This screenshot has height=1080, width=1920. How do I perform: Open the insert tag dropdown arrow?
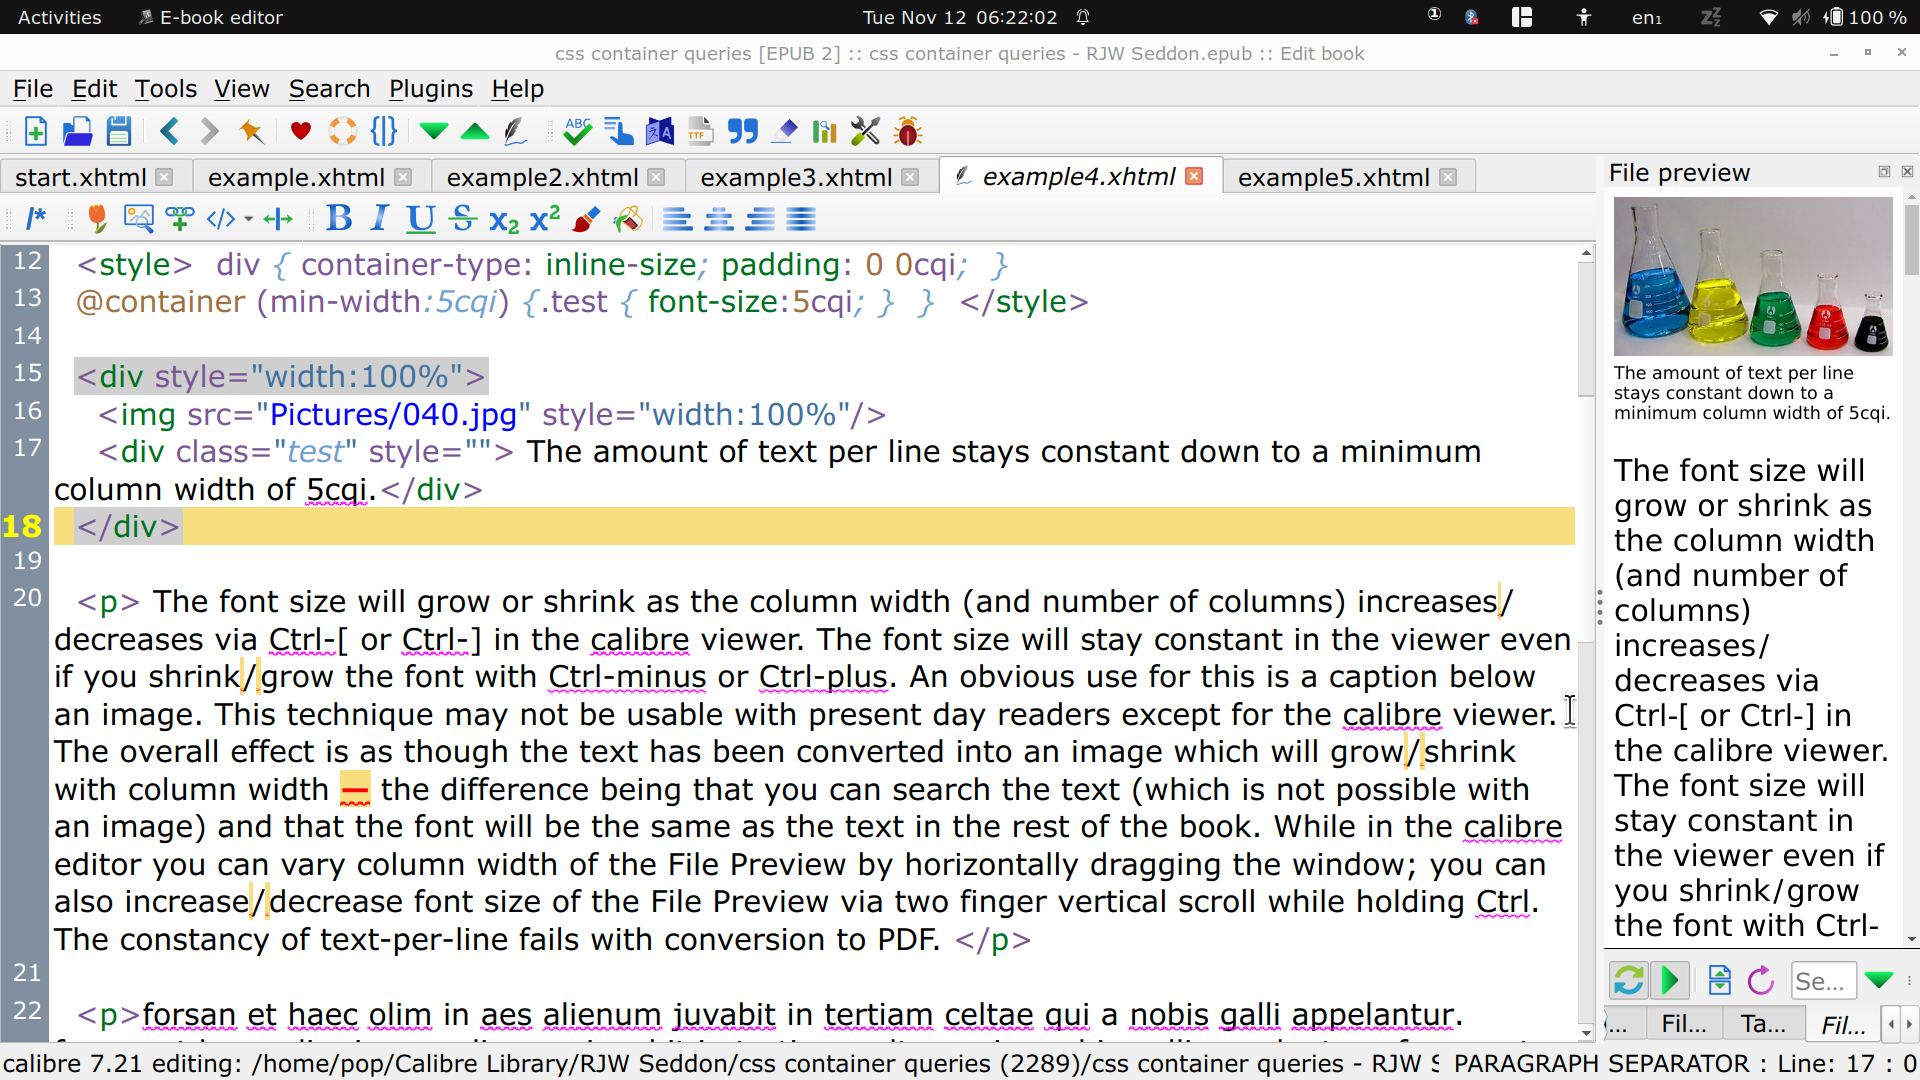(248, 218)
